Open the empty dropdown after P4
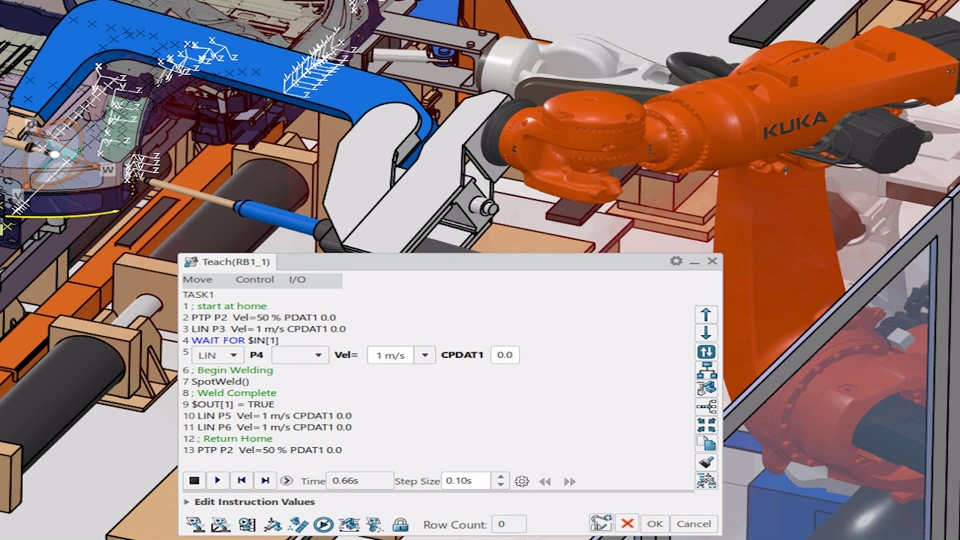 [x=299, y=355]
